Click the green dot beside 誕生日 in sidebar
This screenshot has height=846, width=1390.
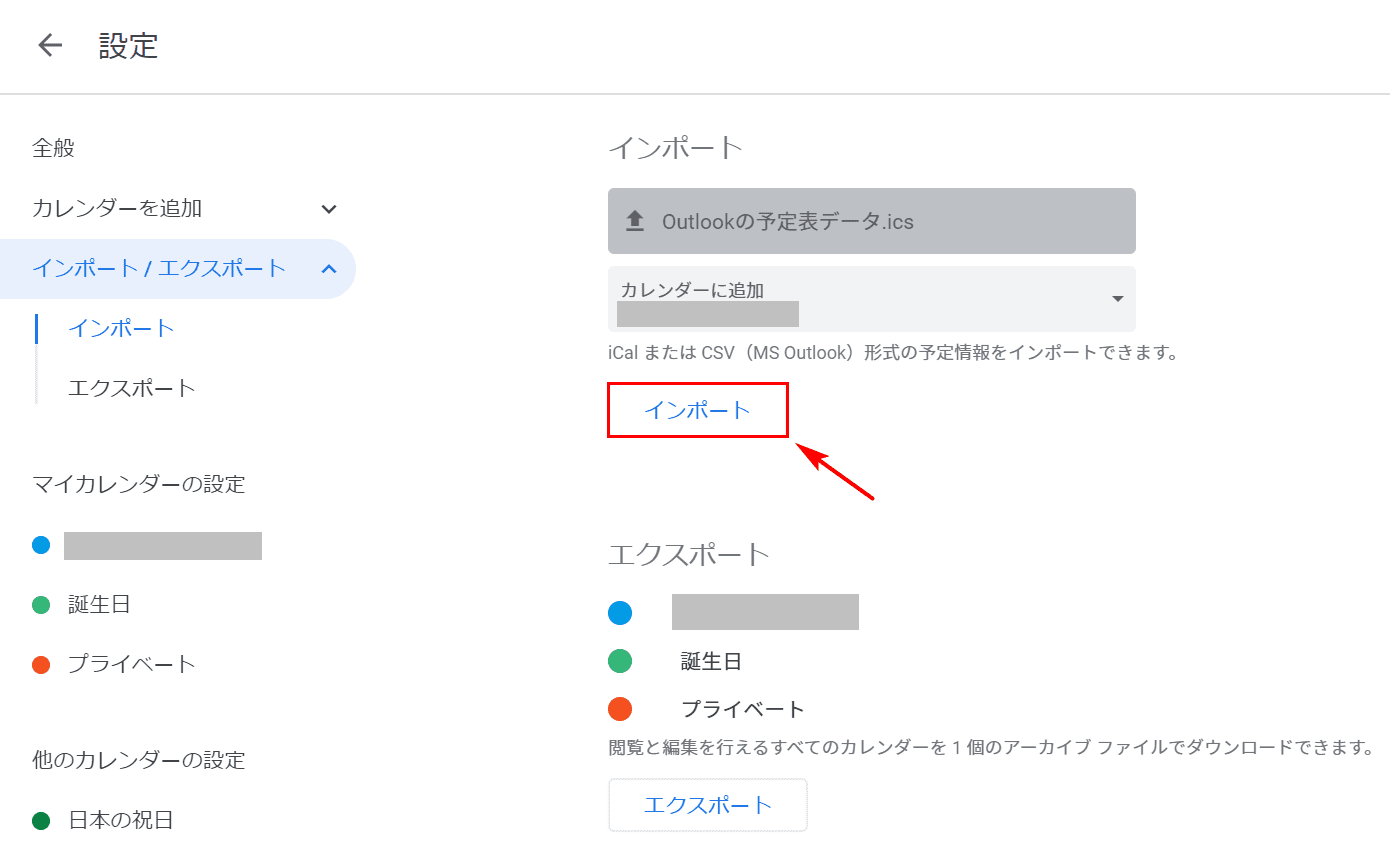41,605
